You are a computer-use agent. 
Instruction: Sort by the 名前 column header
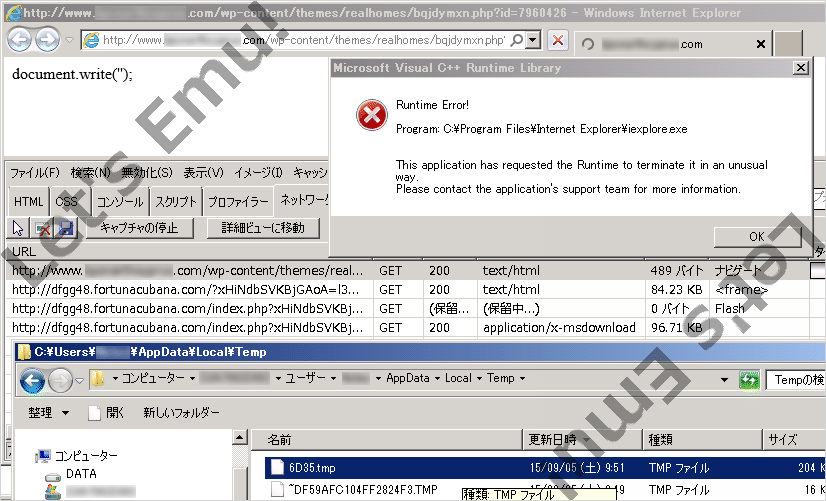(388, 439)
